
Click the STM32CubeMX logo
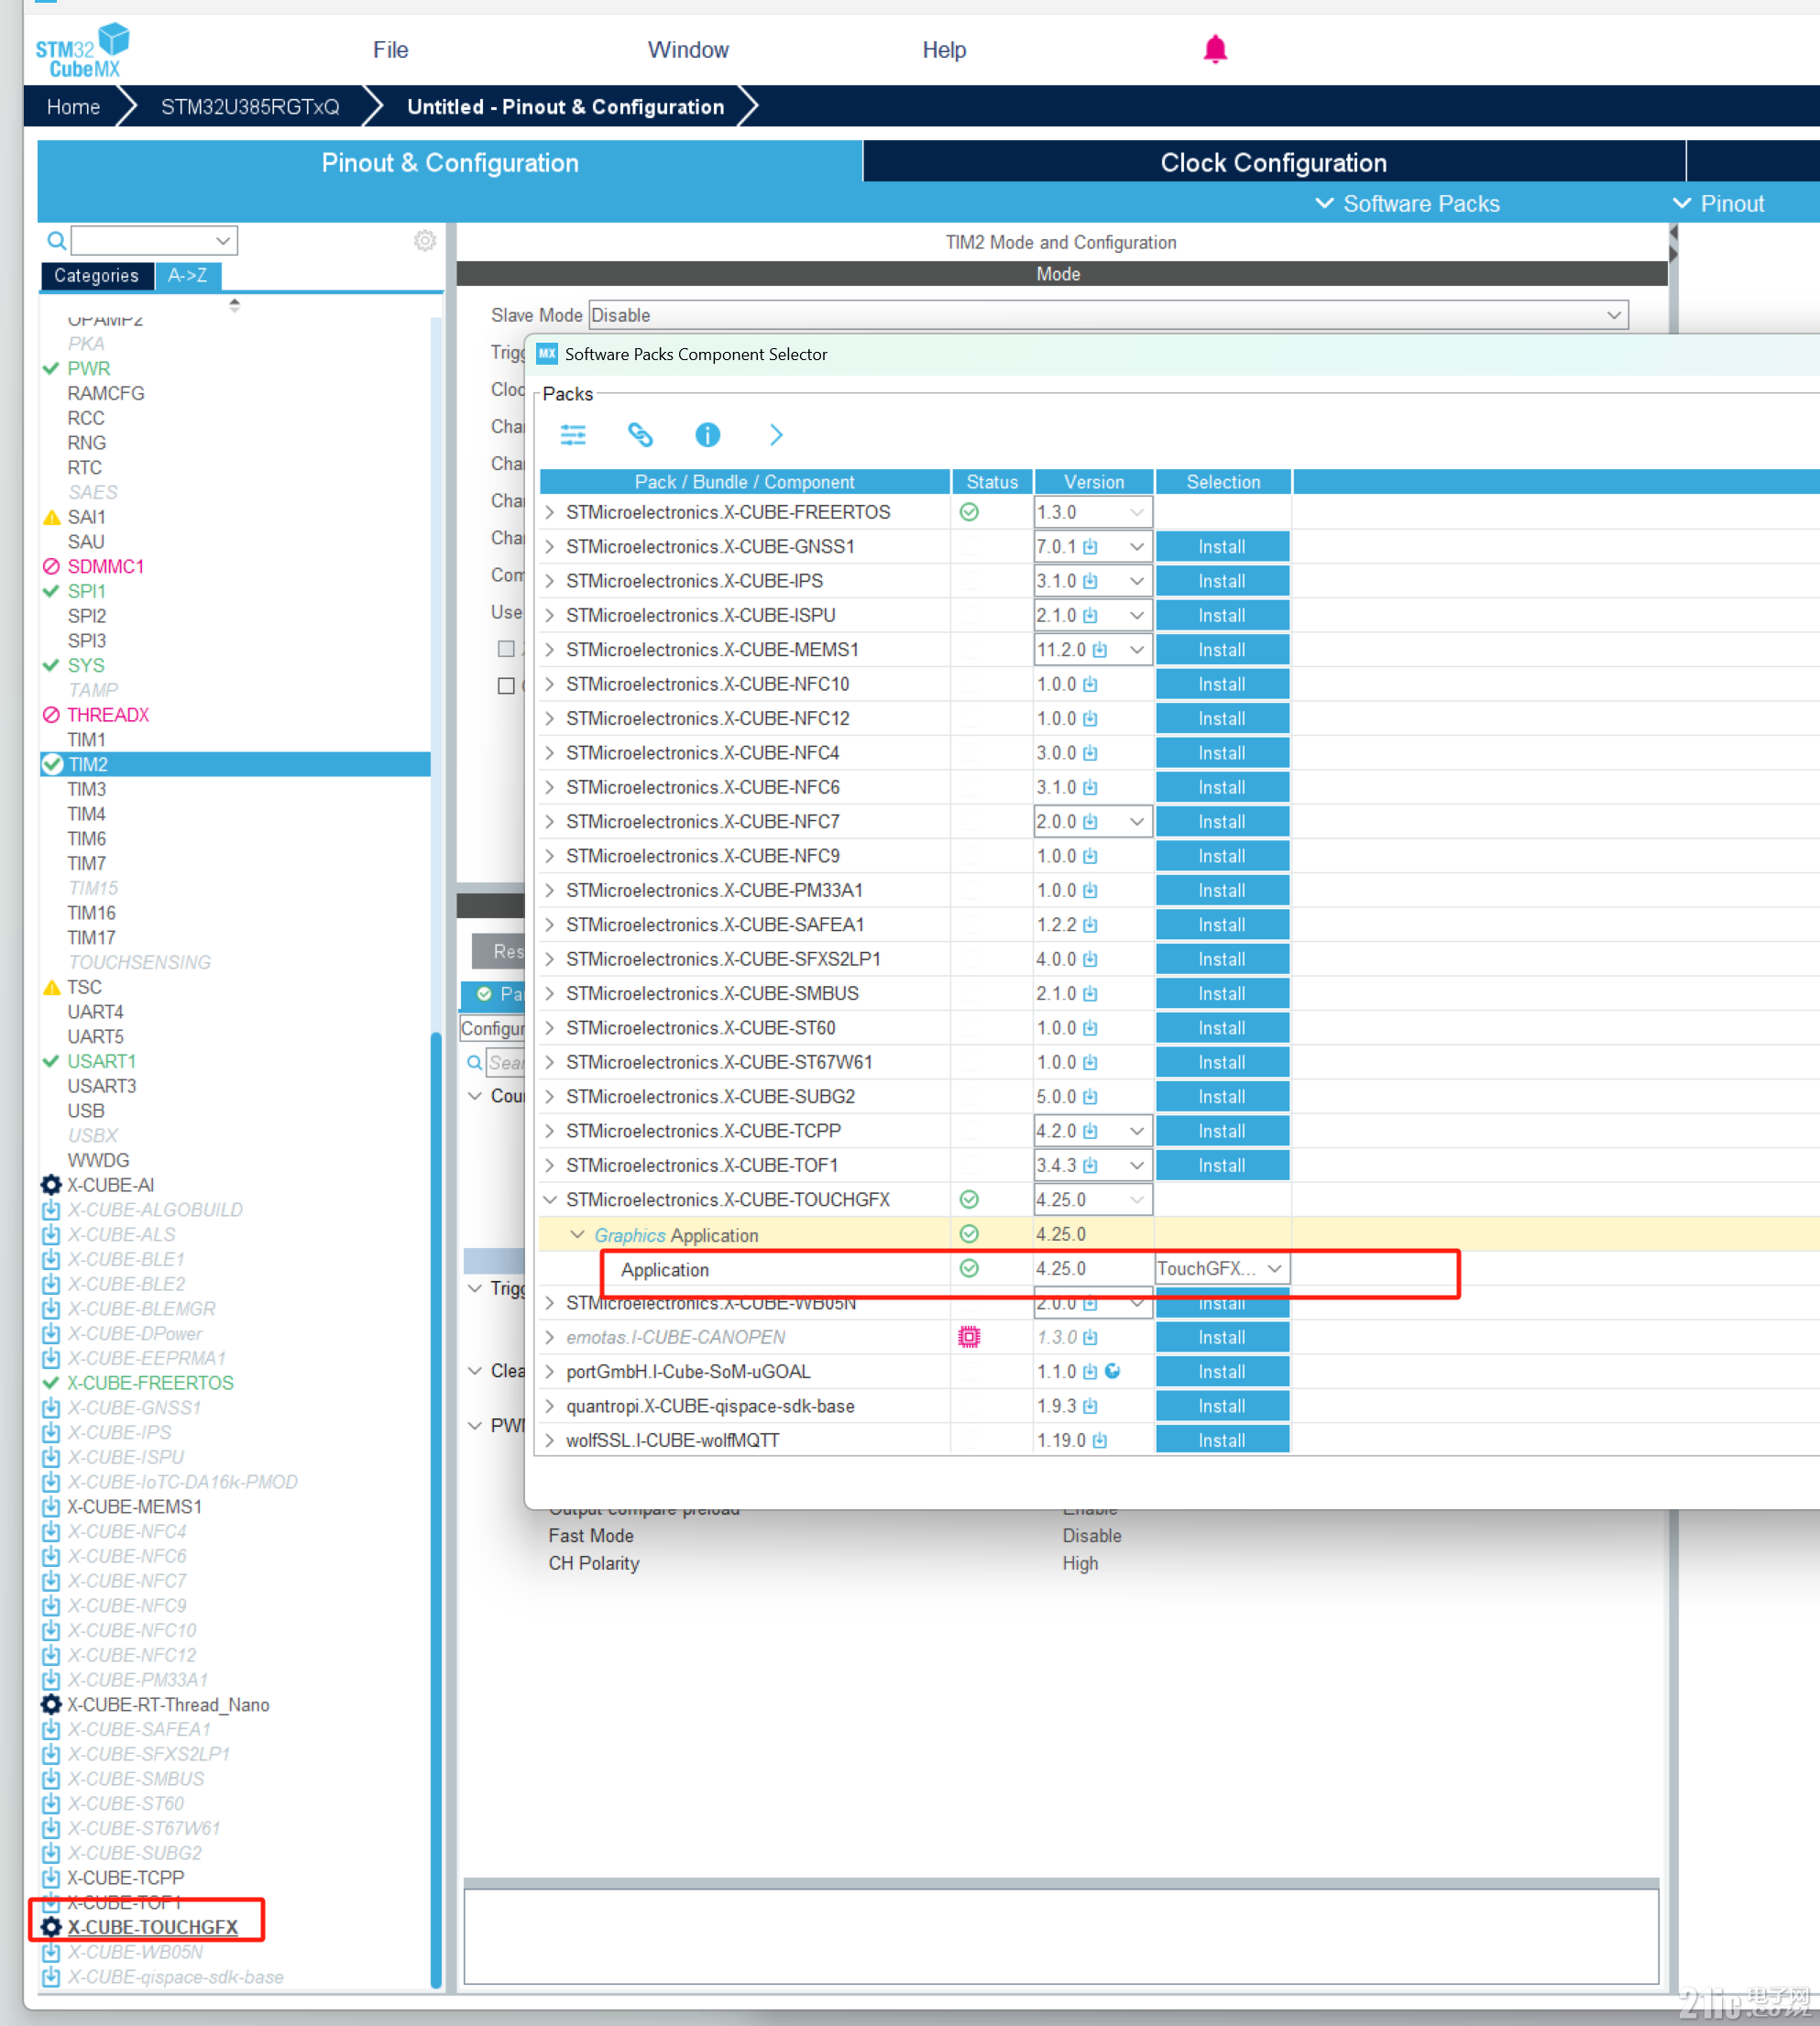point(83,51)
